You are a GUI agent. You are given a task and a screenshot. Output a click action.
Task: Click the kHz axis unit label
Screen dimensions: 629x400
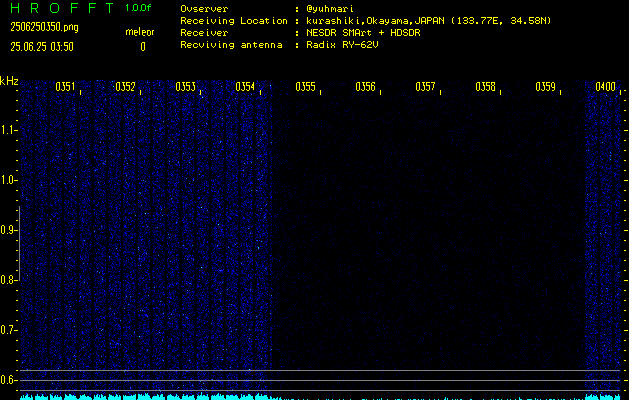click(9, 81)
